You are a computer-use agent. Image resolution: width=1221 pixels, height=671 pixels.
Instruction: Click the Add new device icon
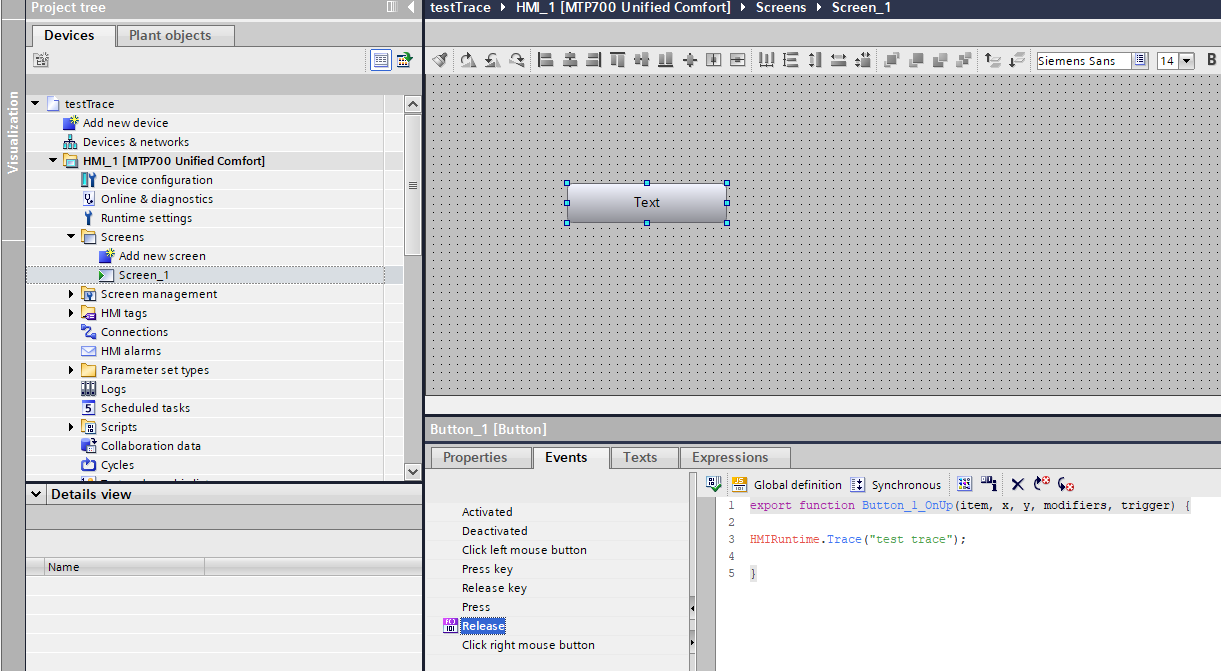(70, 123)
